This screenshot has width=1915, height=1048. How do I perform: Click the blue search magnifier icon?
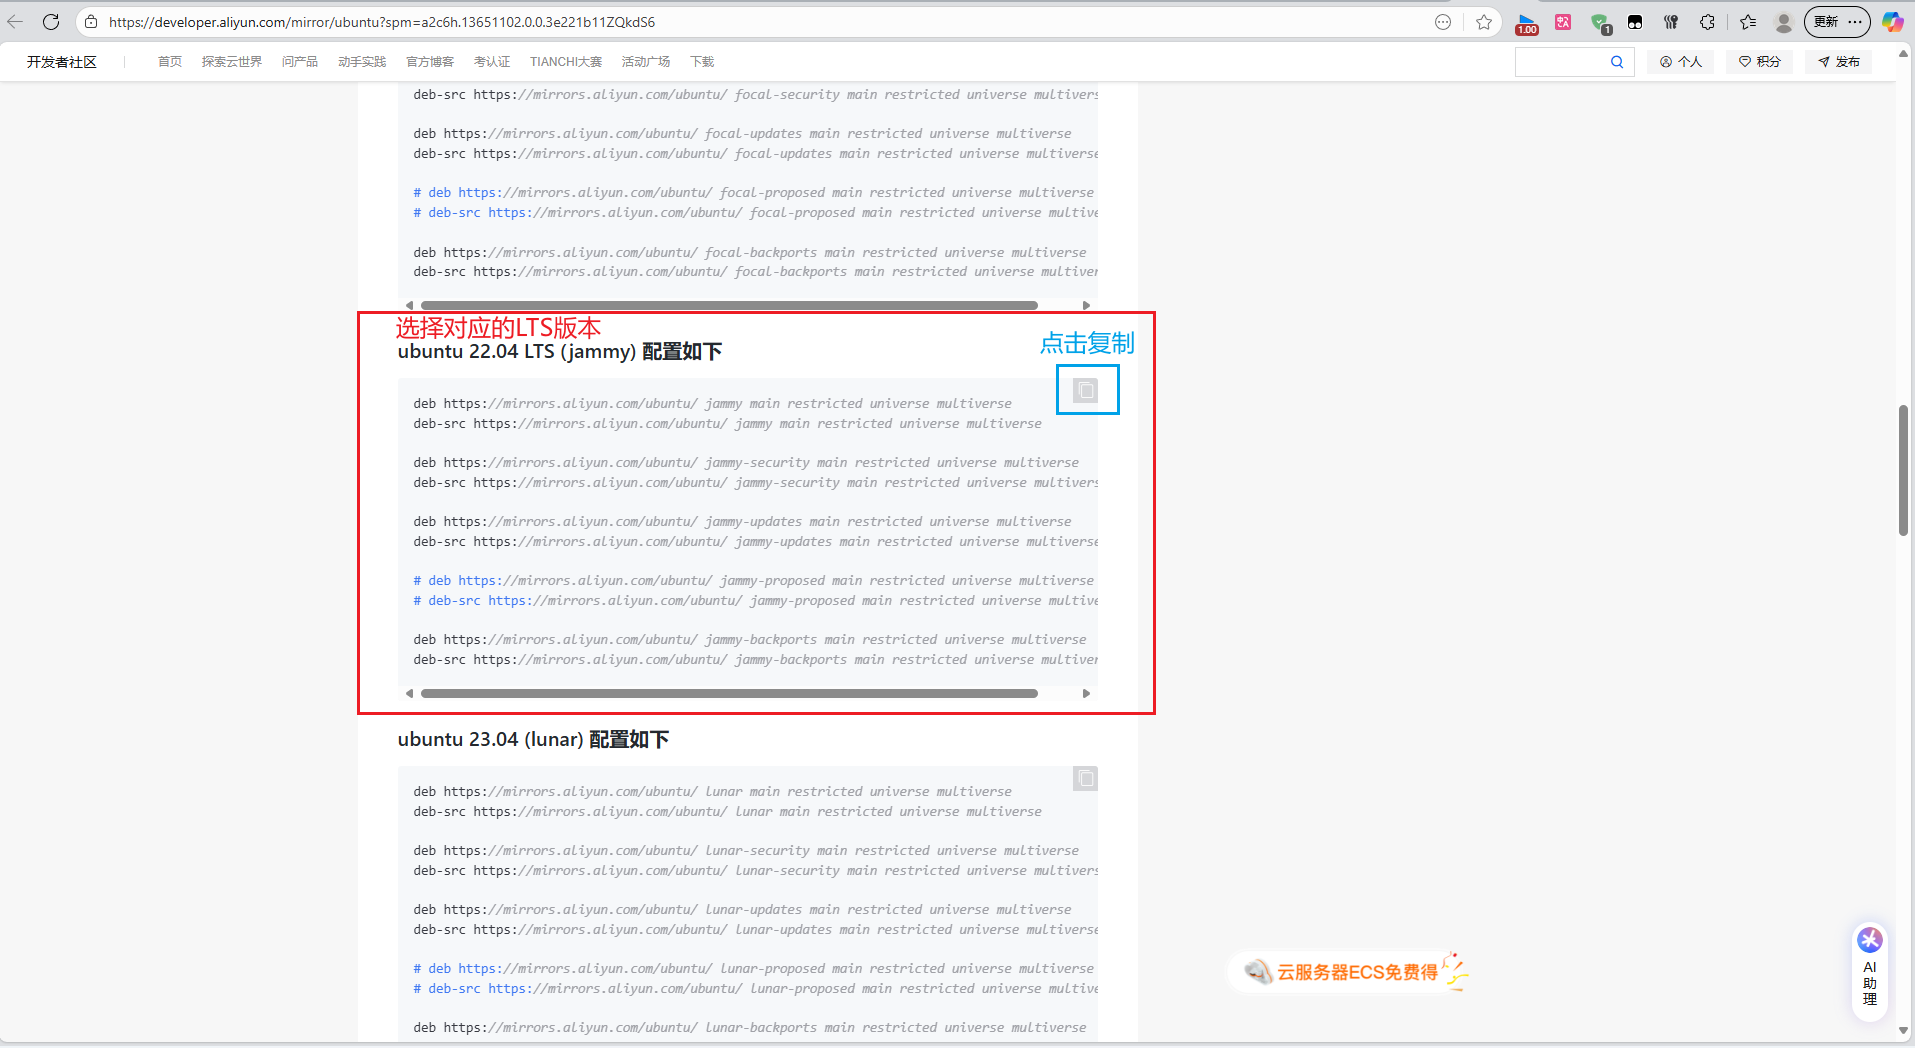pyautogui.click(x=1617, y=62)
